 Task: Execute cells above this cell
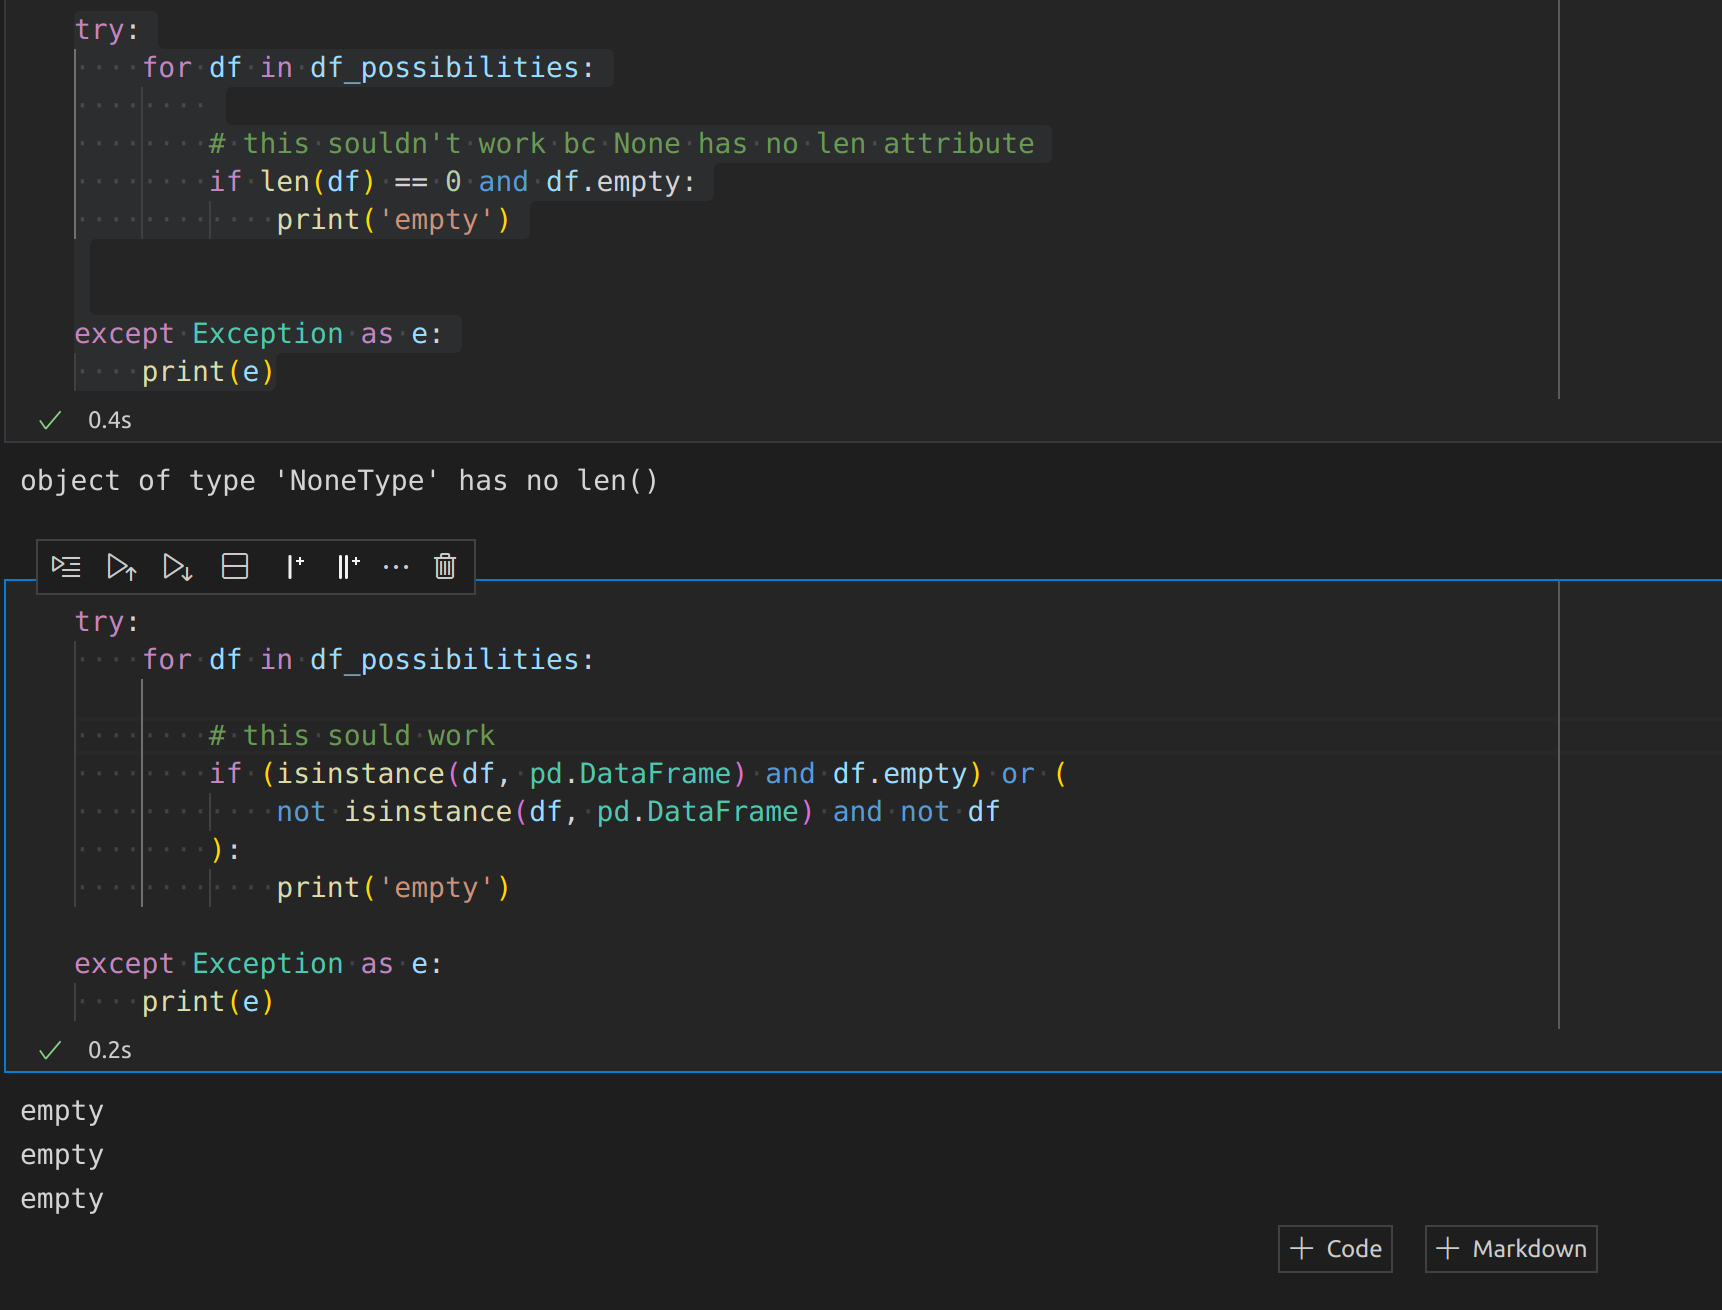[x=122, y=567]
